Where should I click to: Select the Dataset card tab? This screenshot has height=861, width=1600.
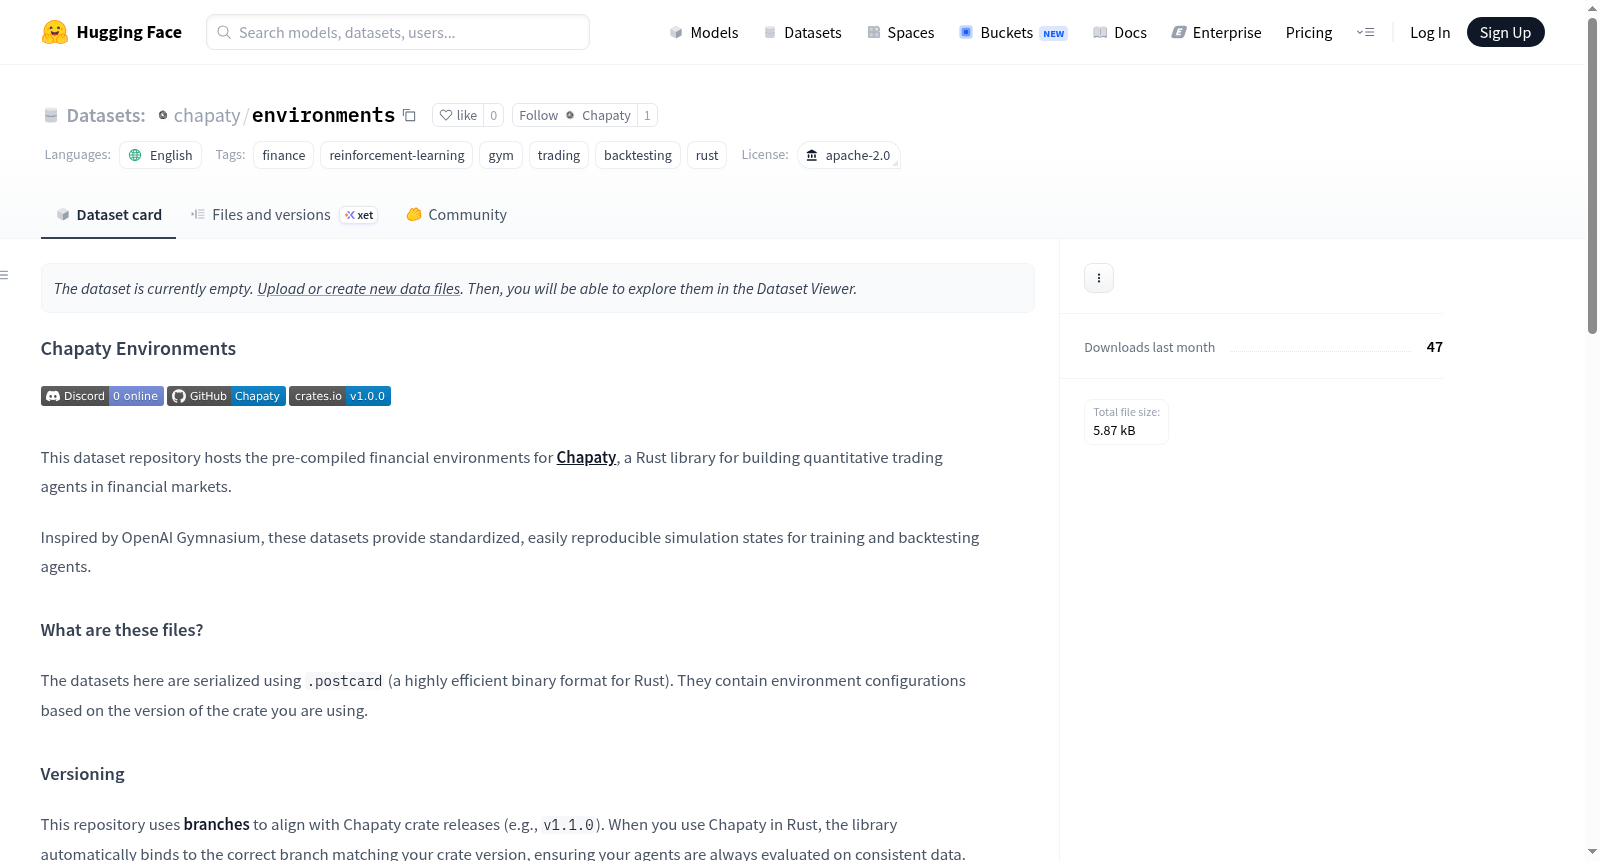109,214
